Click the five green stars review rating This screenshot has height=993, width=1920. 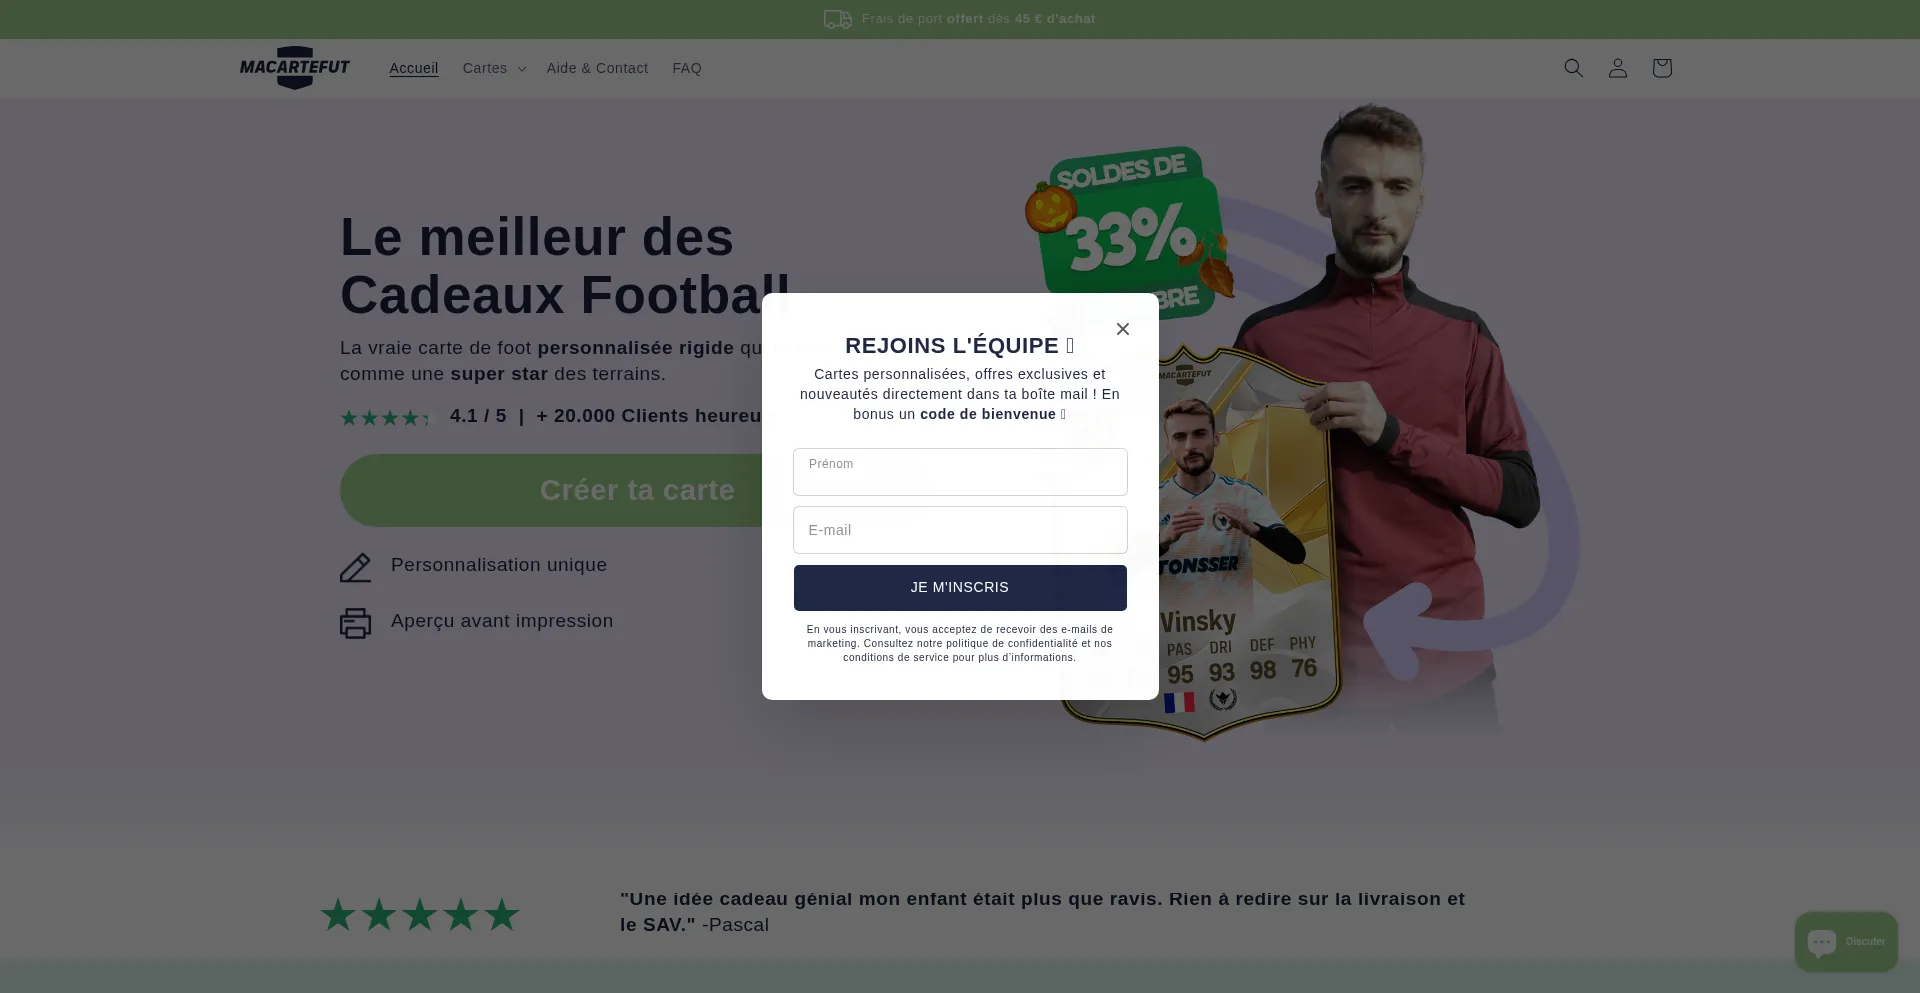(419, 915)
